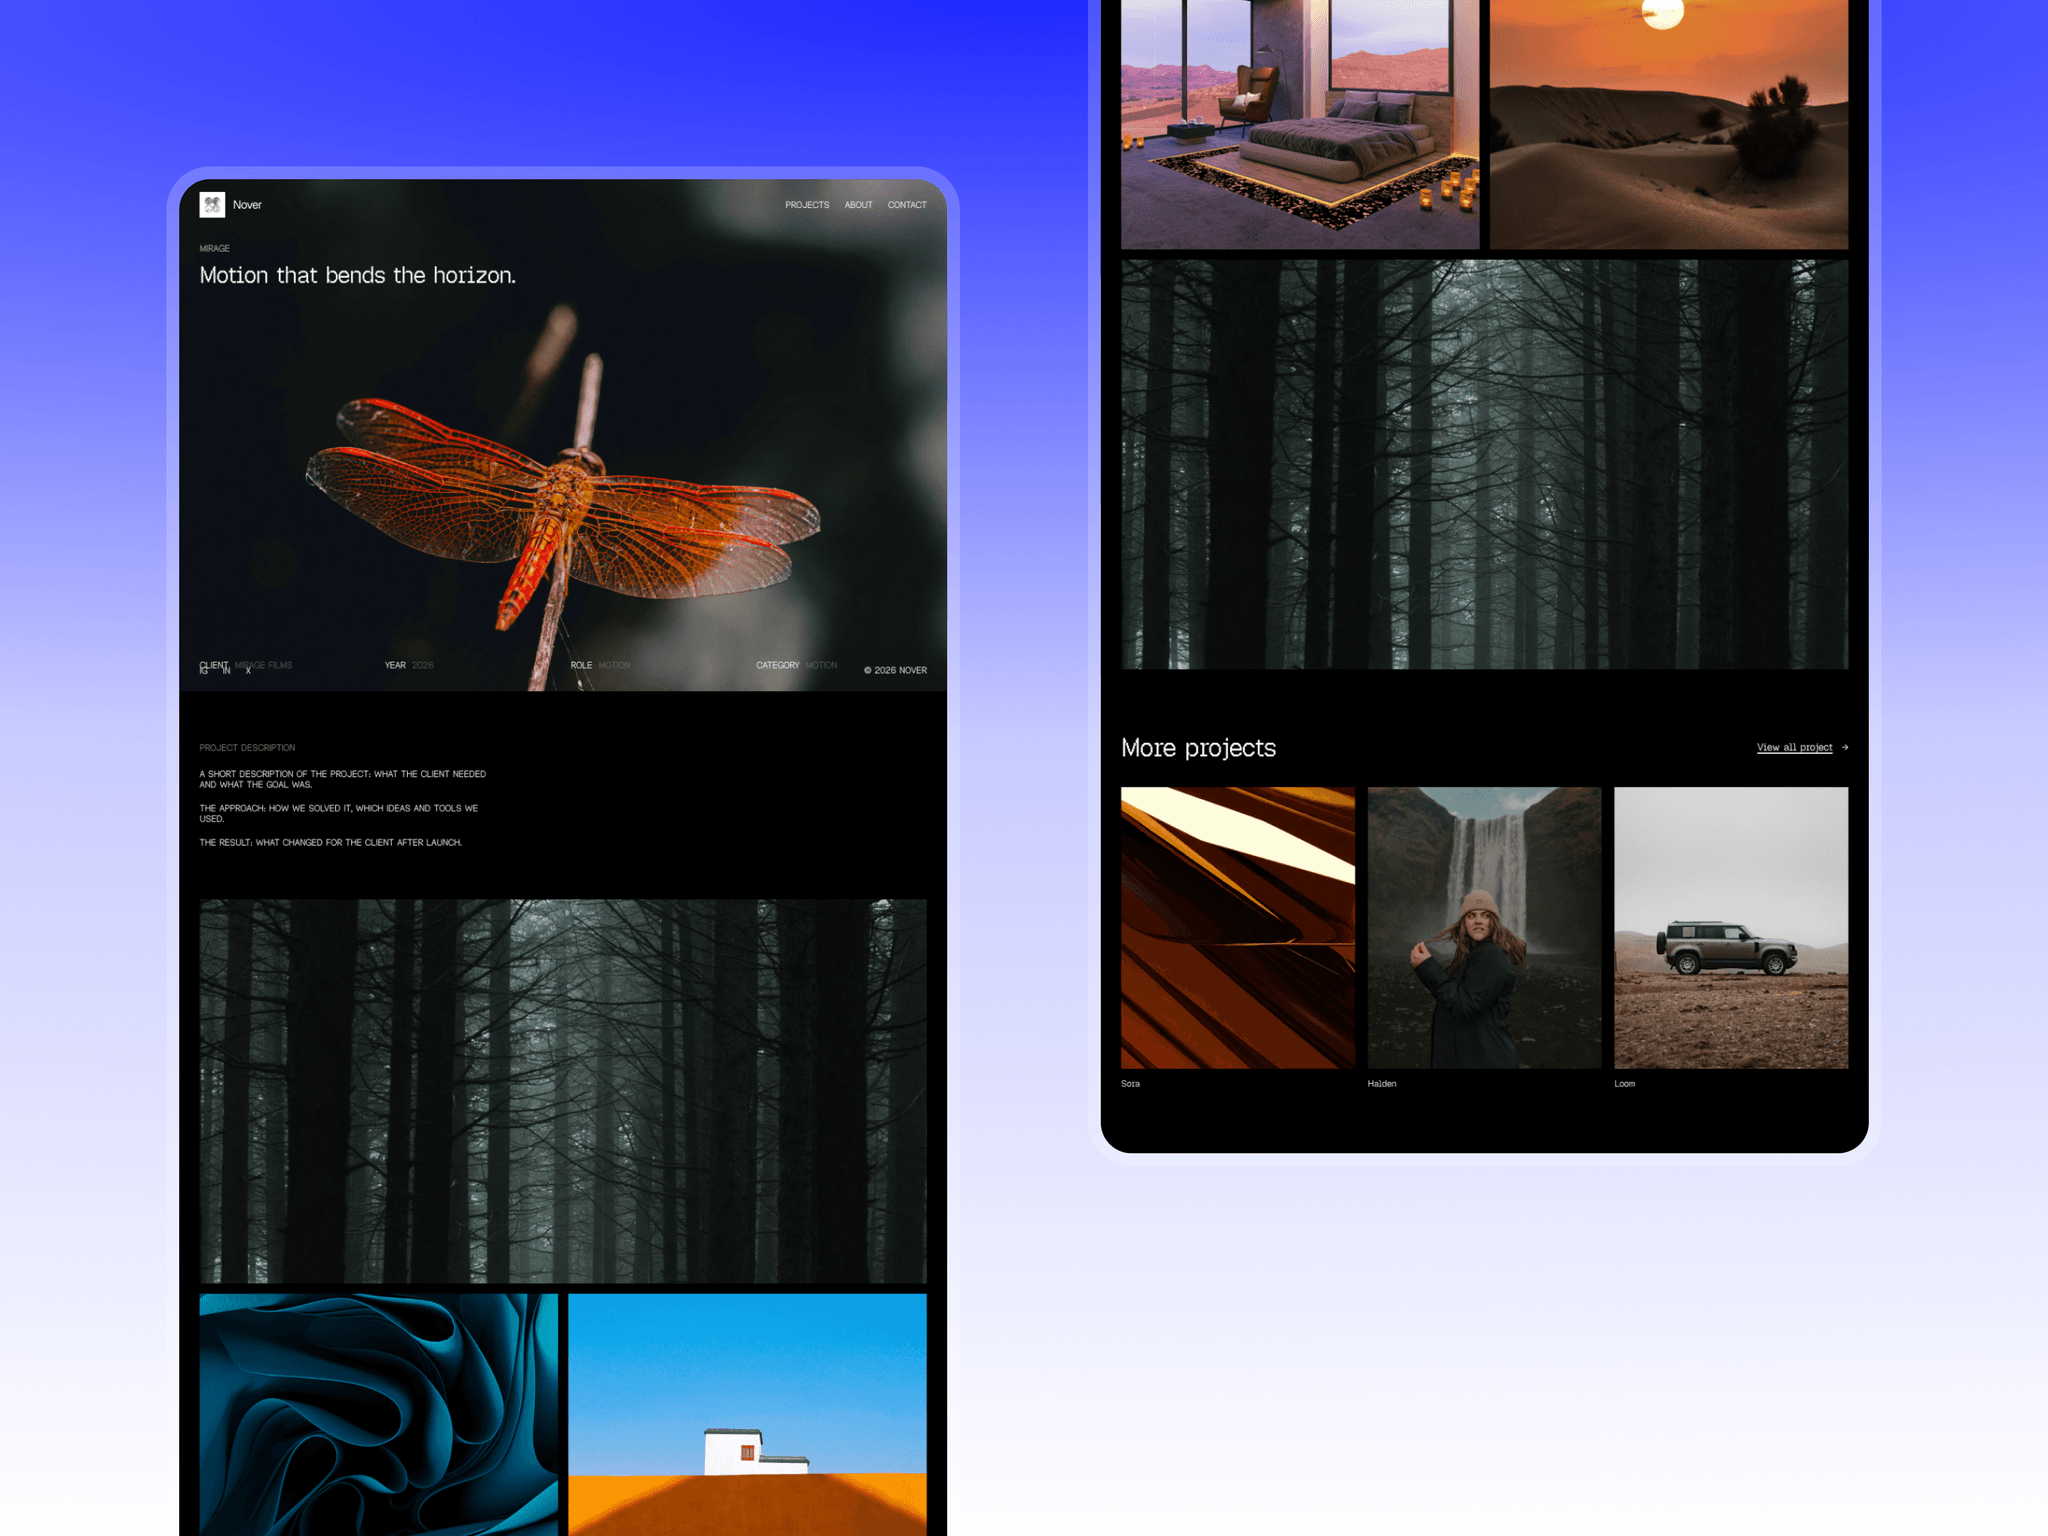The width and height of the screenshot is (2048, 1536).
Task: Open the PROJECTS nav item
Action: coord(807,205)
